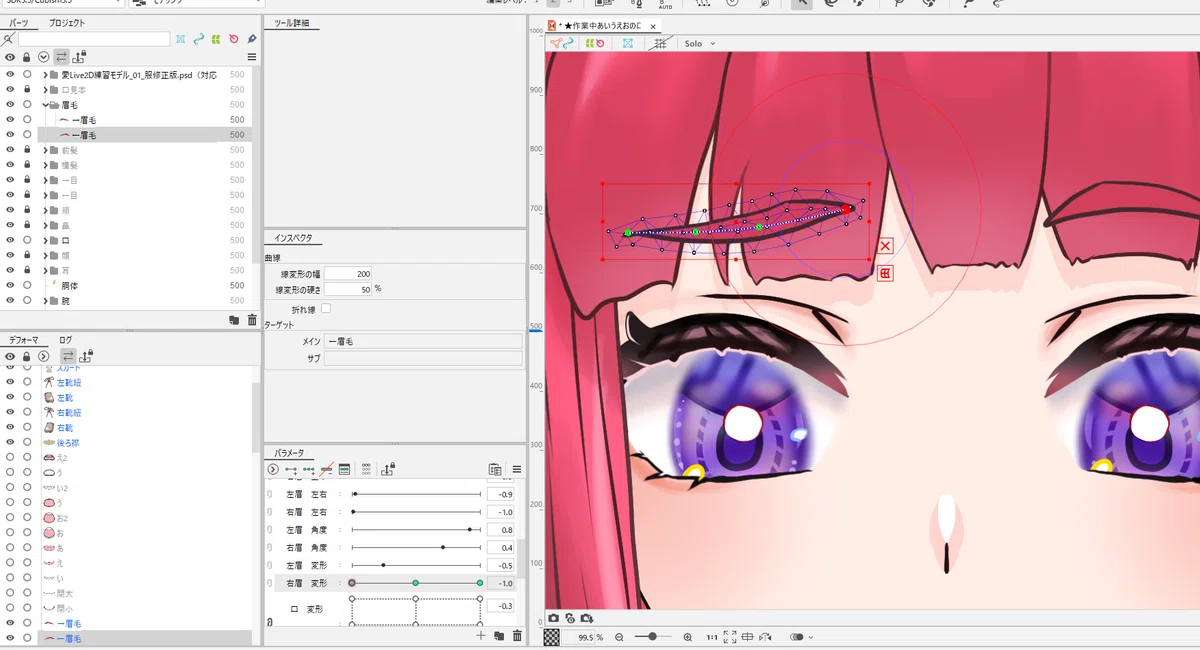Expand the psd model folder in Parts
The width and height of the screenshot is (1200, 650).
46,75
